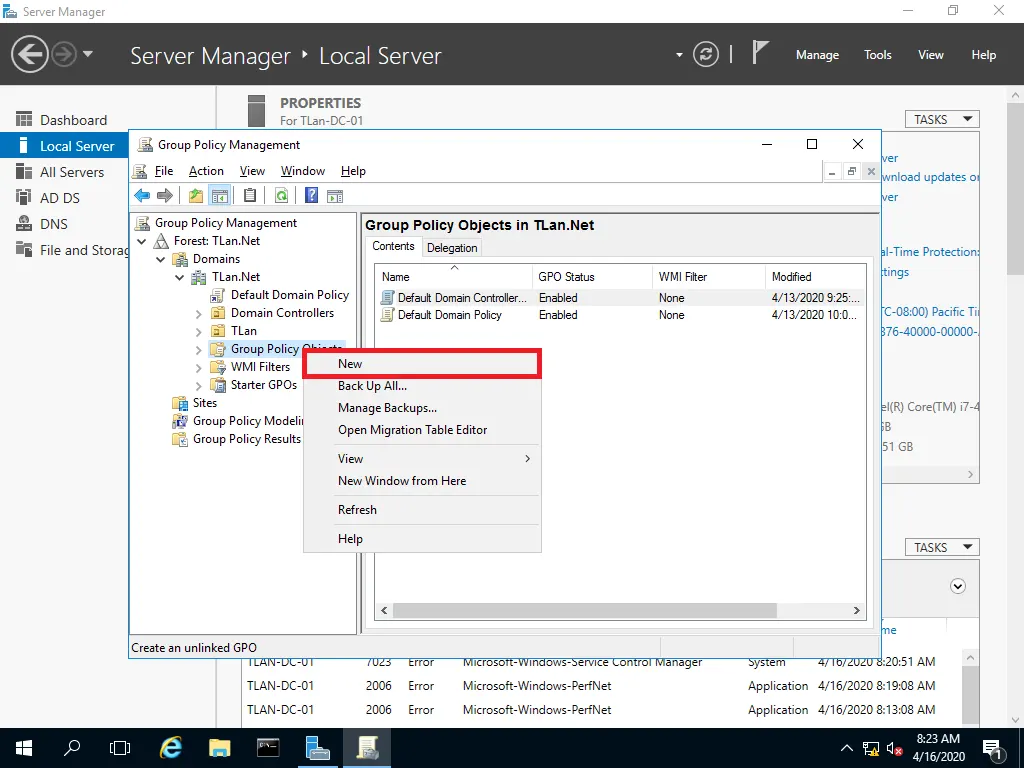Click the Forward arrow in GPM toolbar
The width and height of the screenshot is (1024, 768).
tap(165, 195)
